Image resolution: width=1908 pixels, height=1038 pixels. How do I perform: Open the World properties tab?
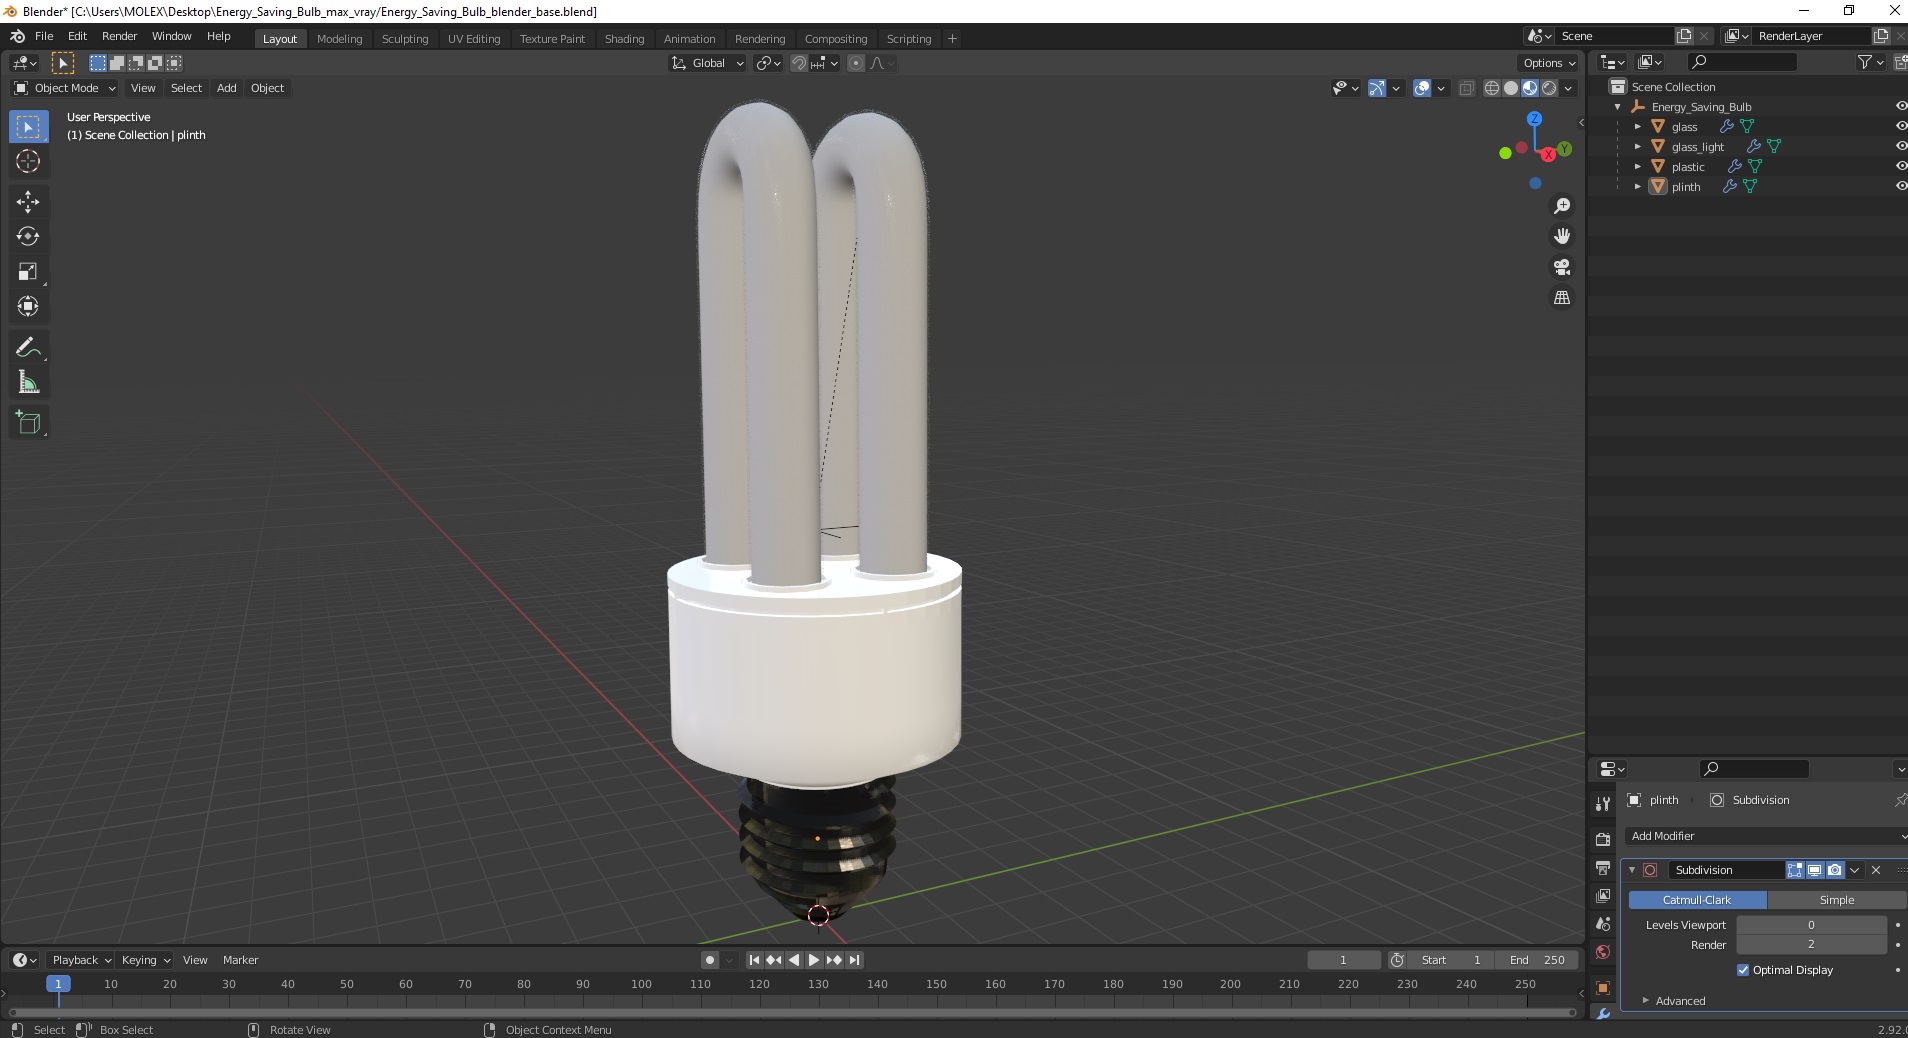tap(1603, 952)
